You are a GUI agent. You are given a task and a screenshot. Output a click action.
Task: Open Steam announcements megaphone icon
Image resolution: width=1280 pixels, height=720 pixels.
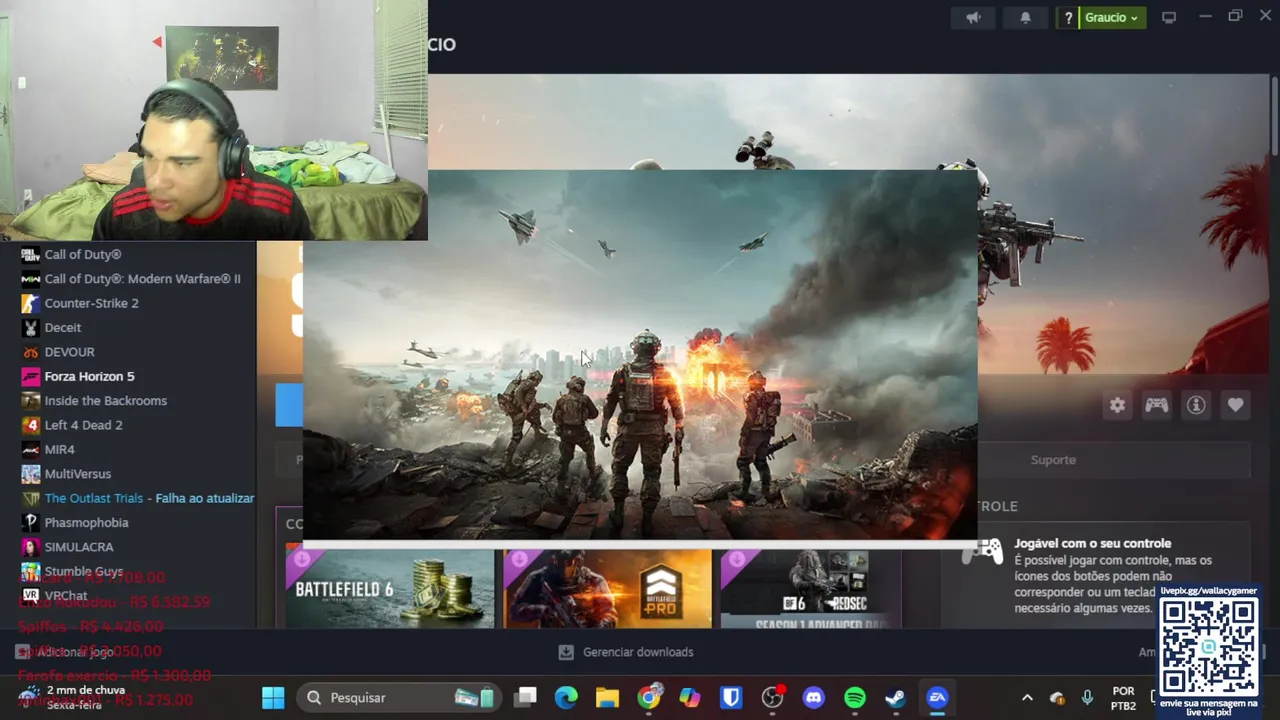tap(973, 17)
